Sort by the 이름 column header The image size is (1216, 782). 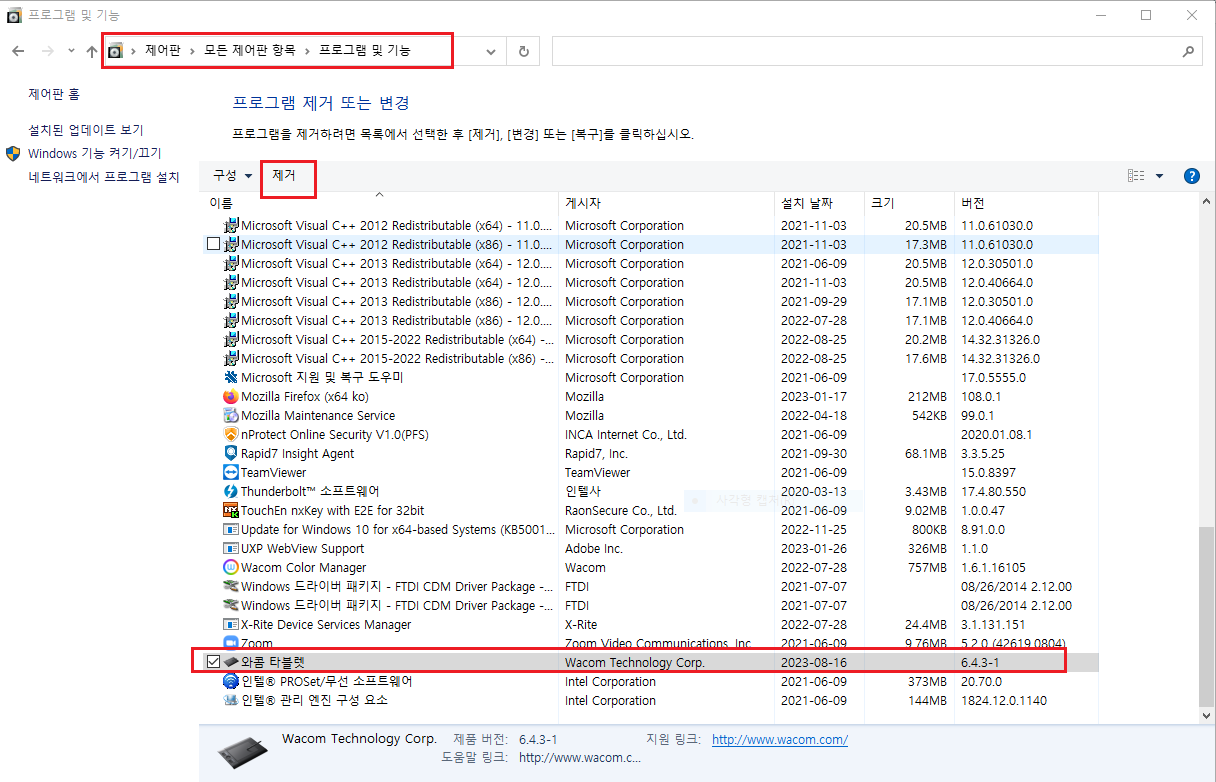pyautogui.click(x=380, y=203)
